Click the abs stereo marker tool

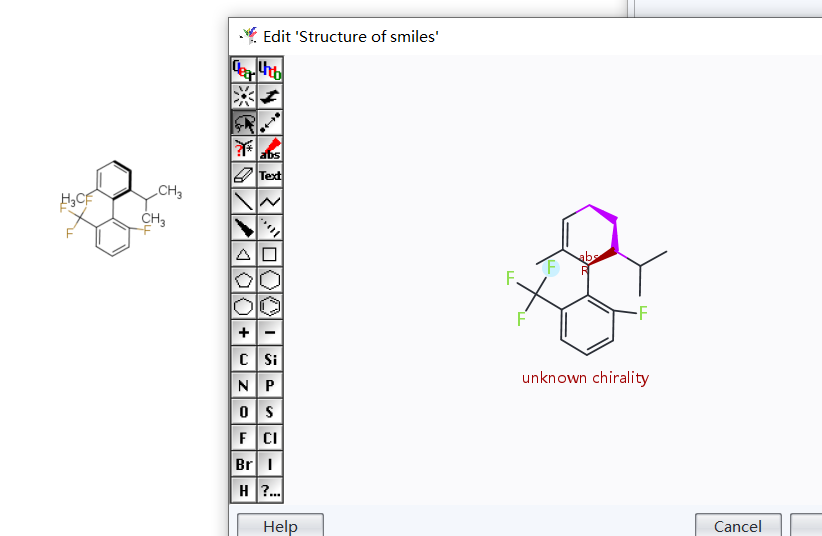point(270,149)
